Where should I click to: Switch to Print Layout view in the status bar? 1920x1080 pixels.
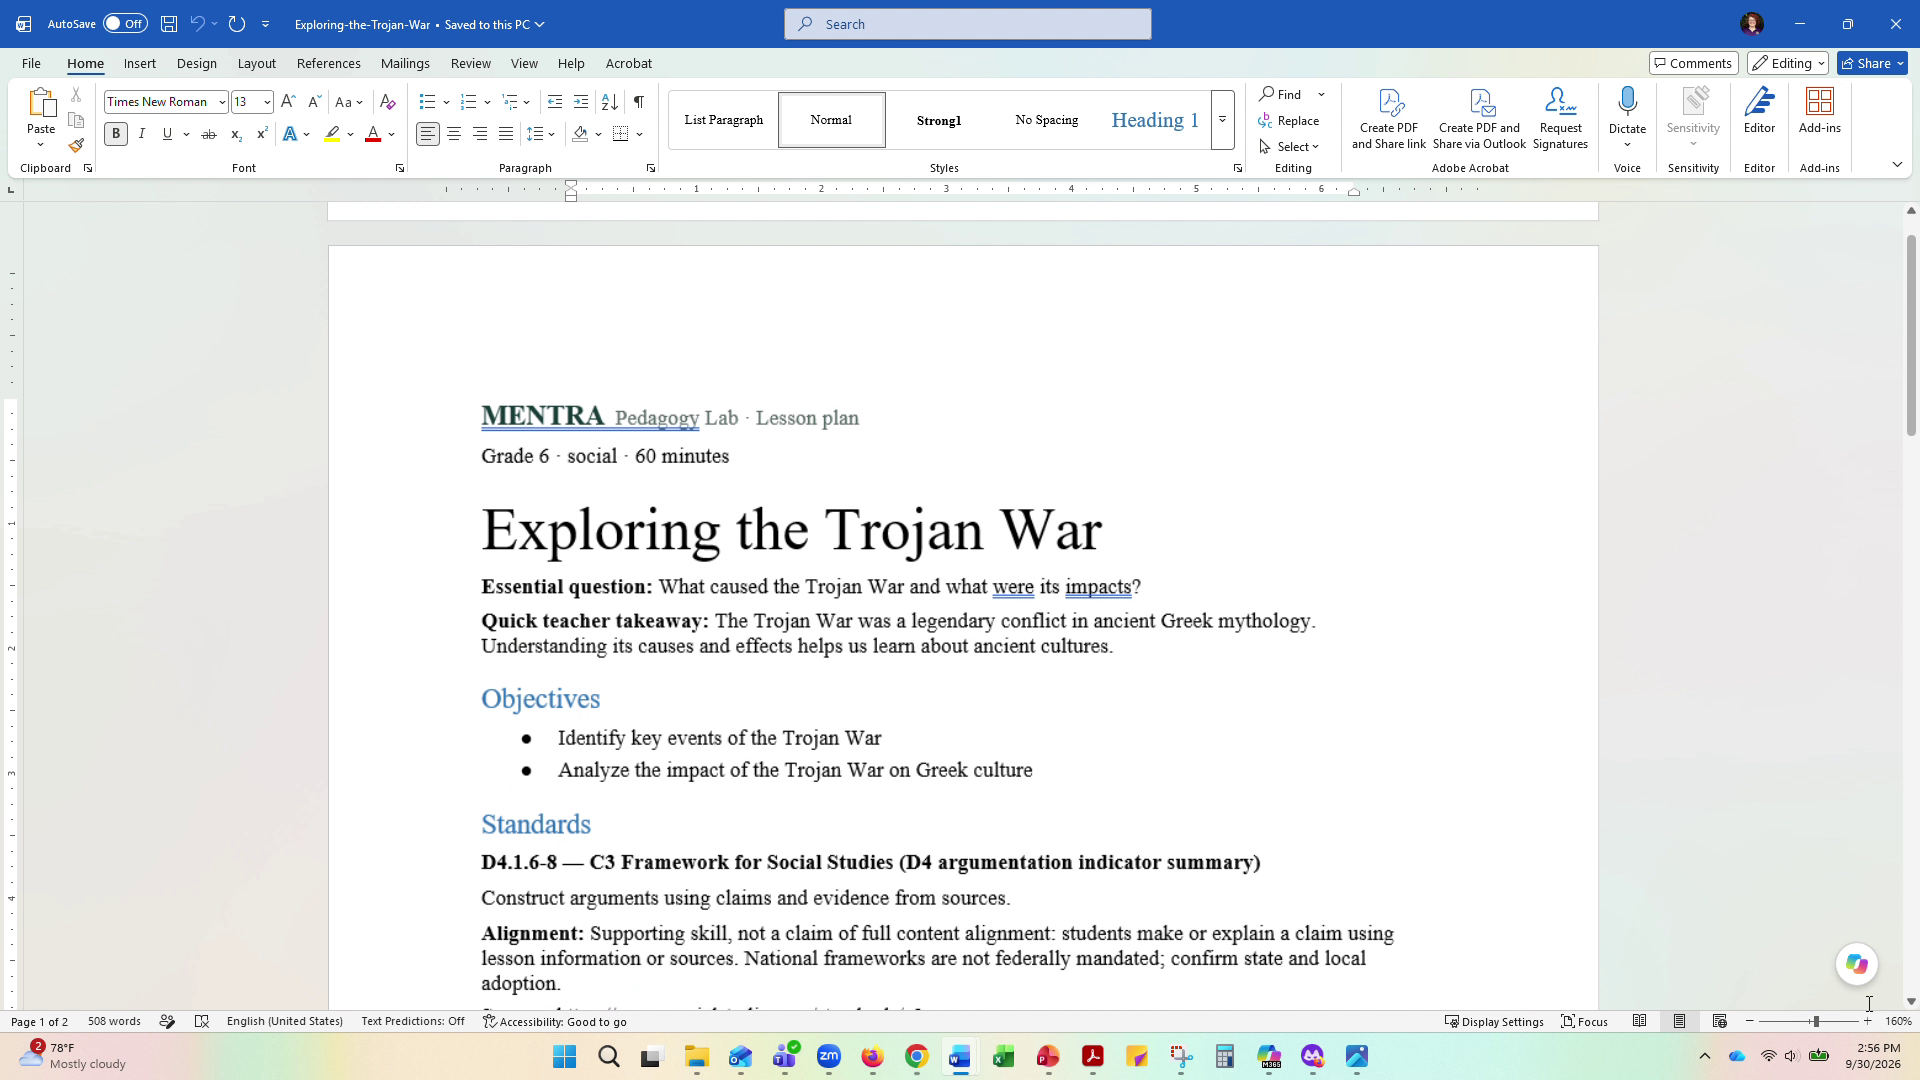[x=1679, y=1021]
